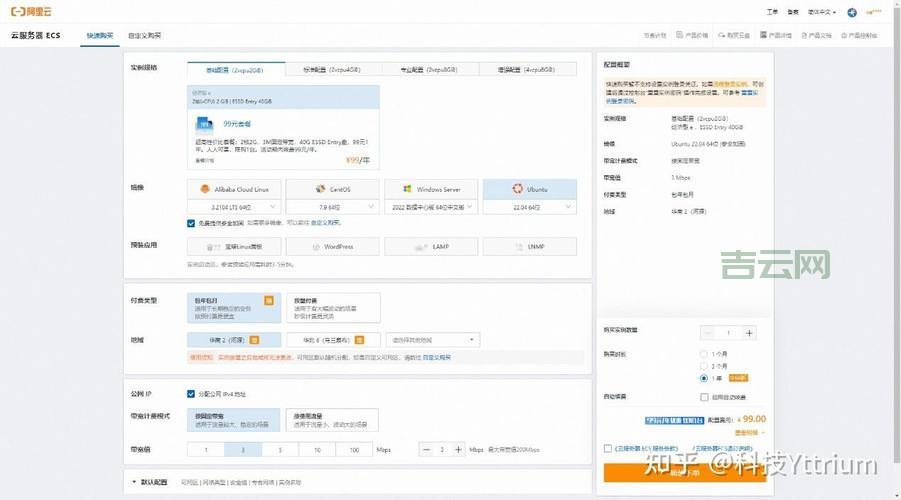Open the 工单 link in header

pyautogui.click(x=772, y=12)
